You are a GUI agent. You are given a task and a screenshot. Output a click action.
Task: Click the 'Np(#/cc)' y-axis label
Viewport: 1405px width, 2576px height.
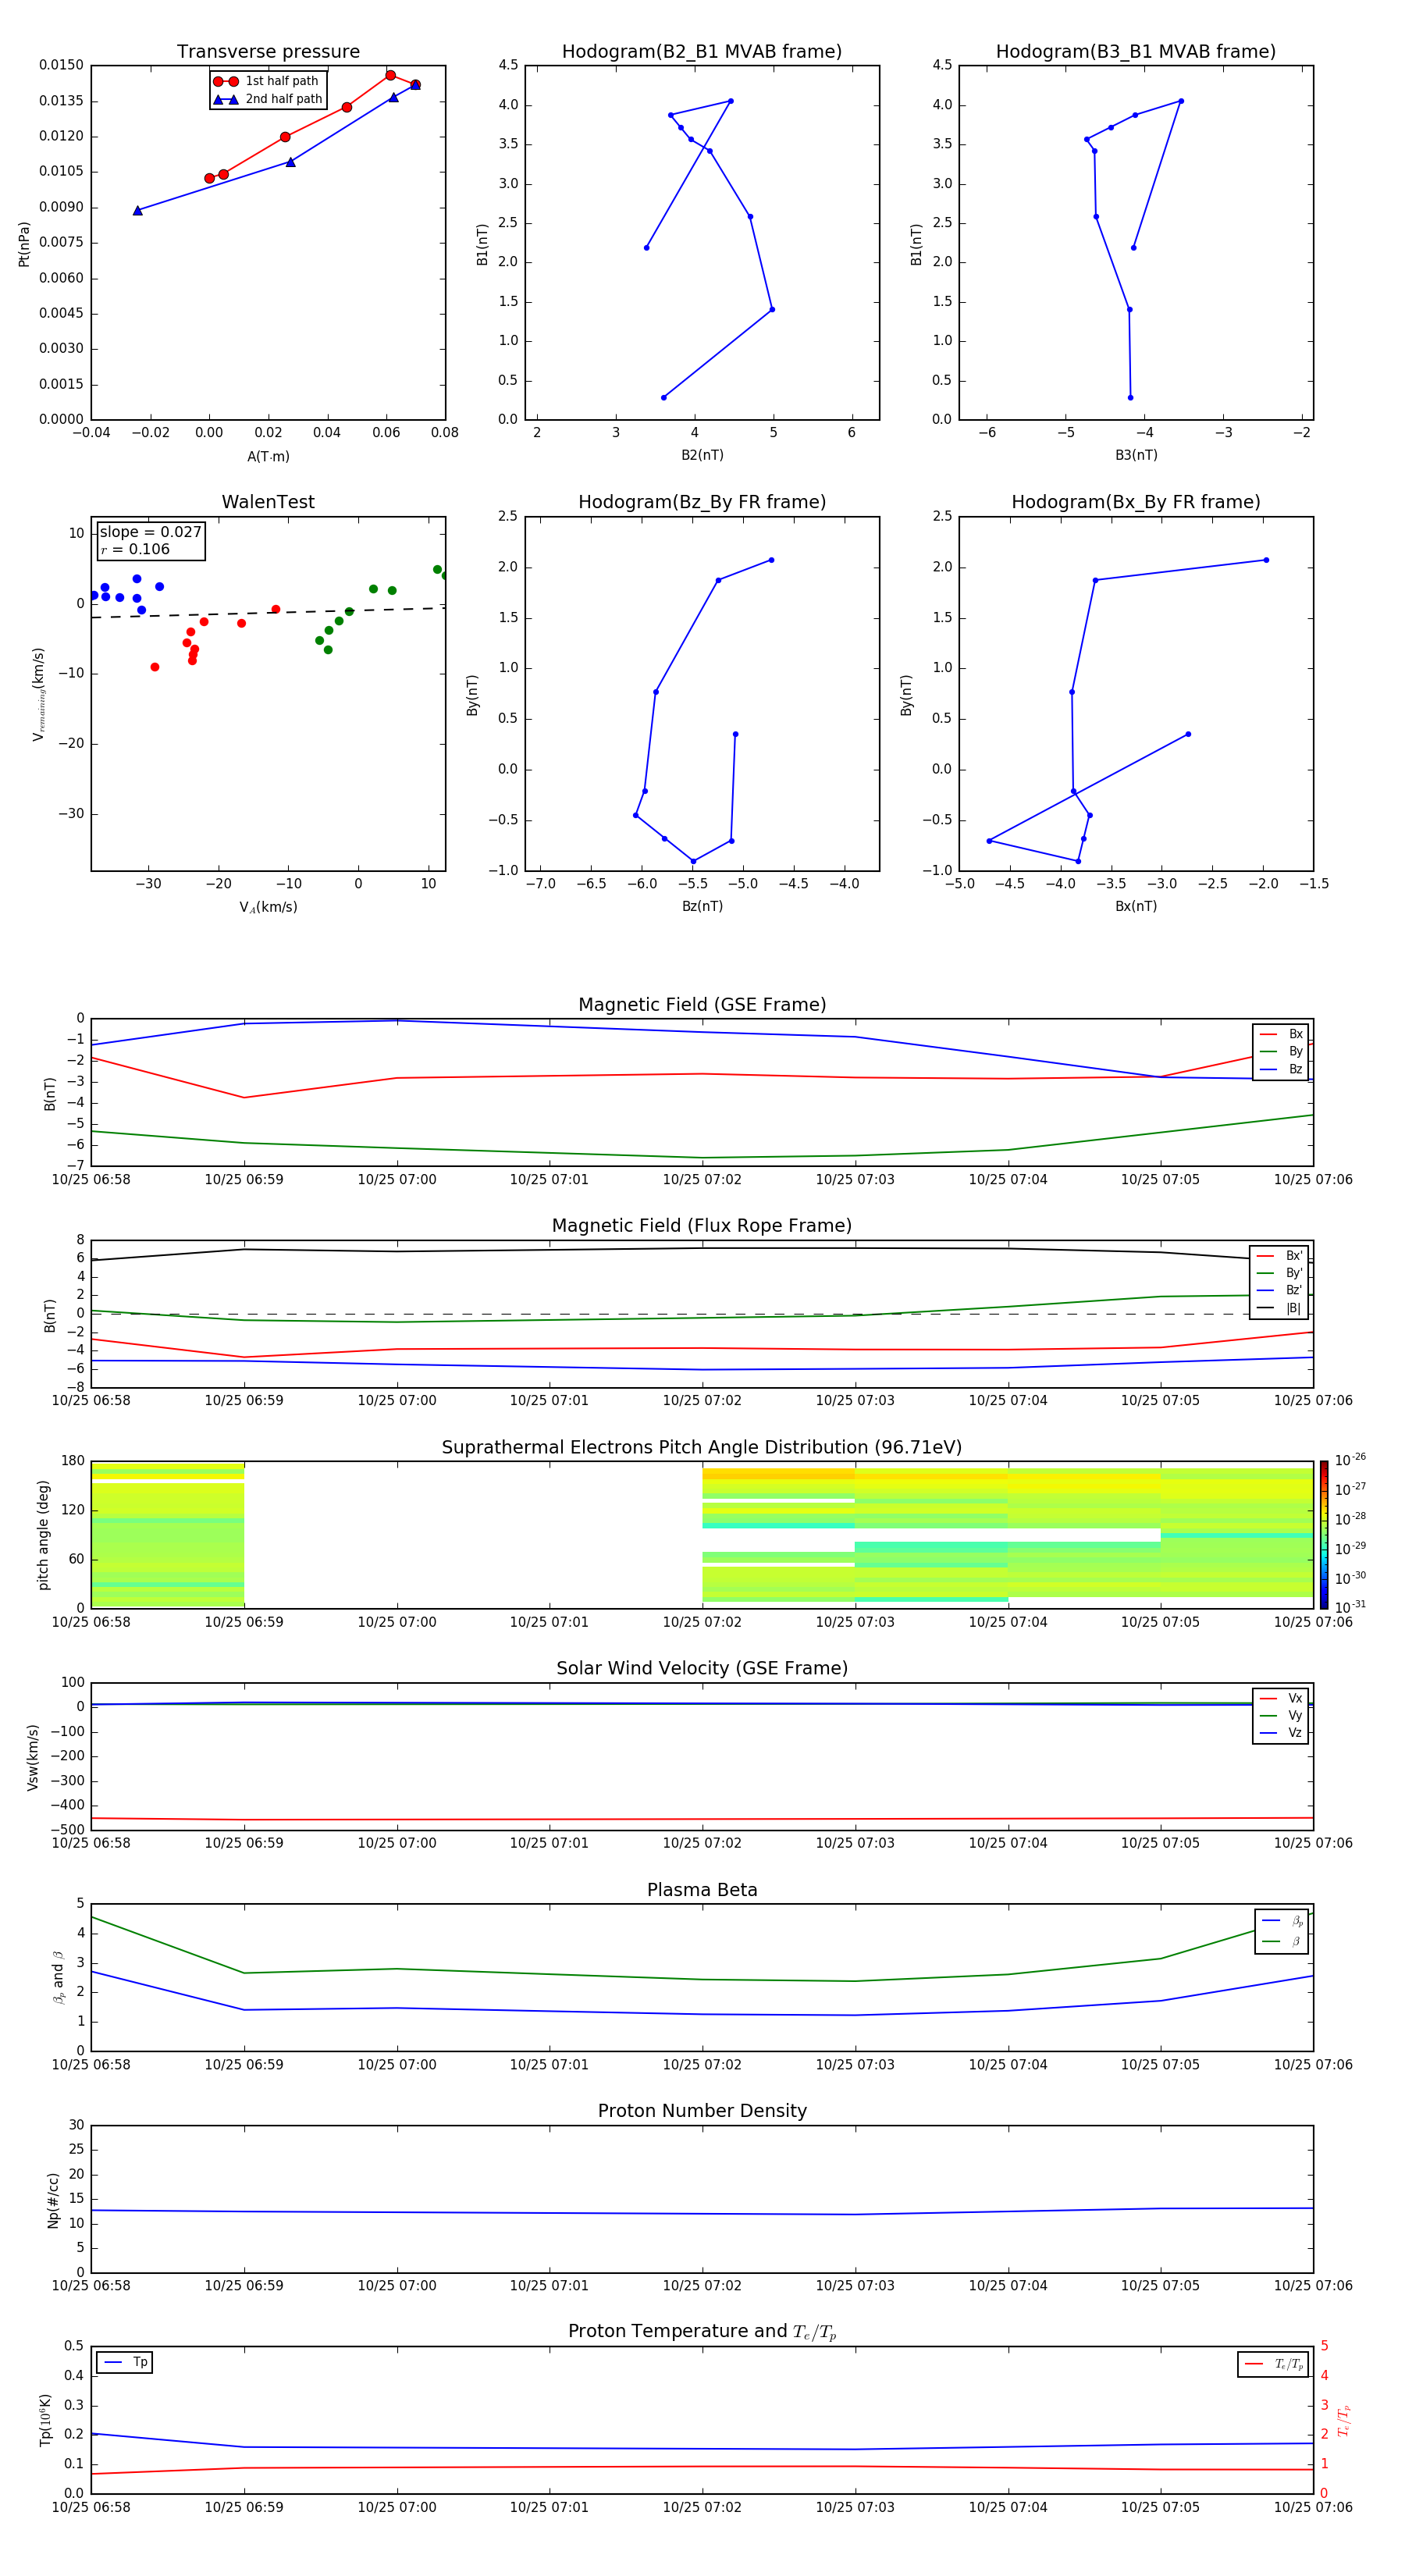[x=54, y=2200]
